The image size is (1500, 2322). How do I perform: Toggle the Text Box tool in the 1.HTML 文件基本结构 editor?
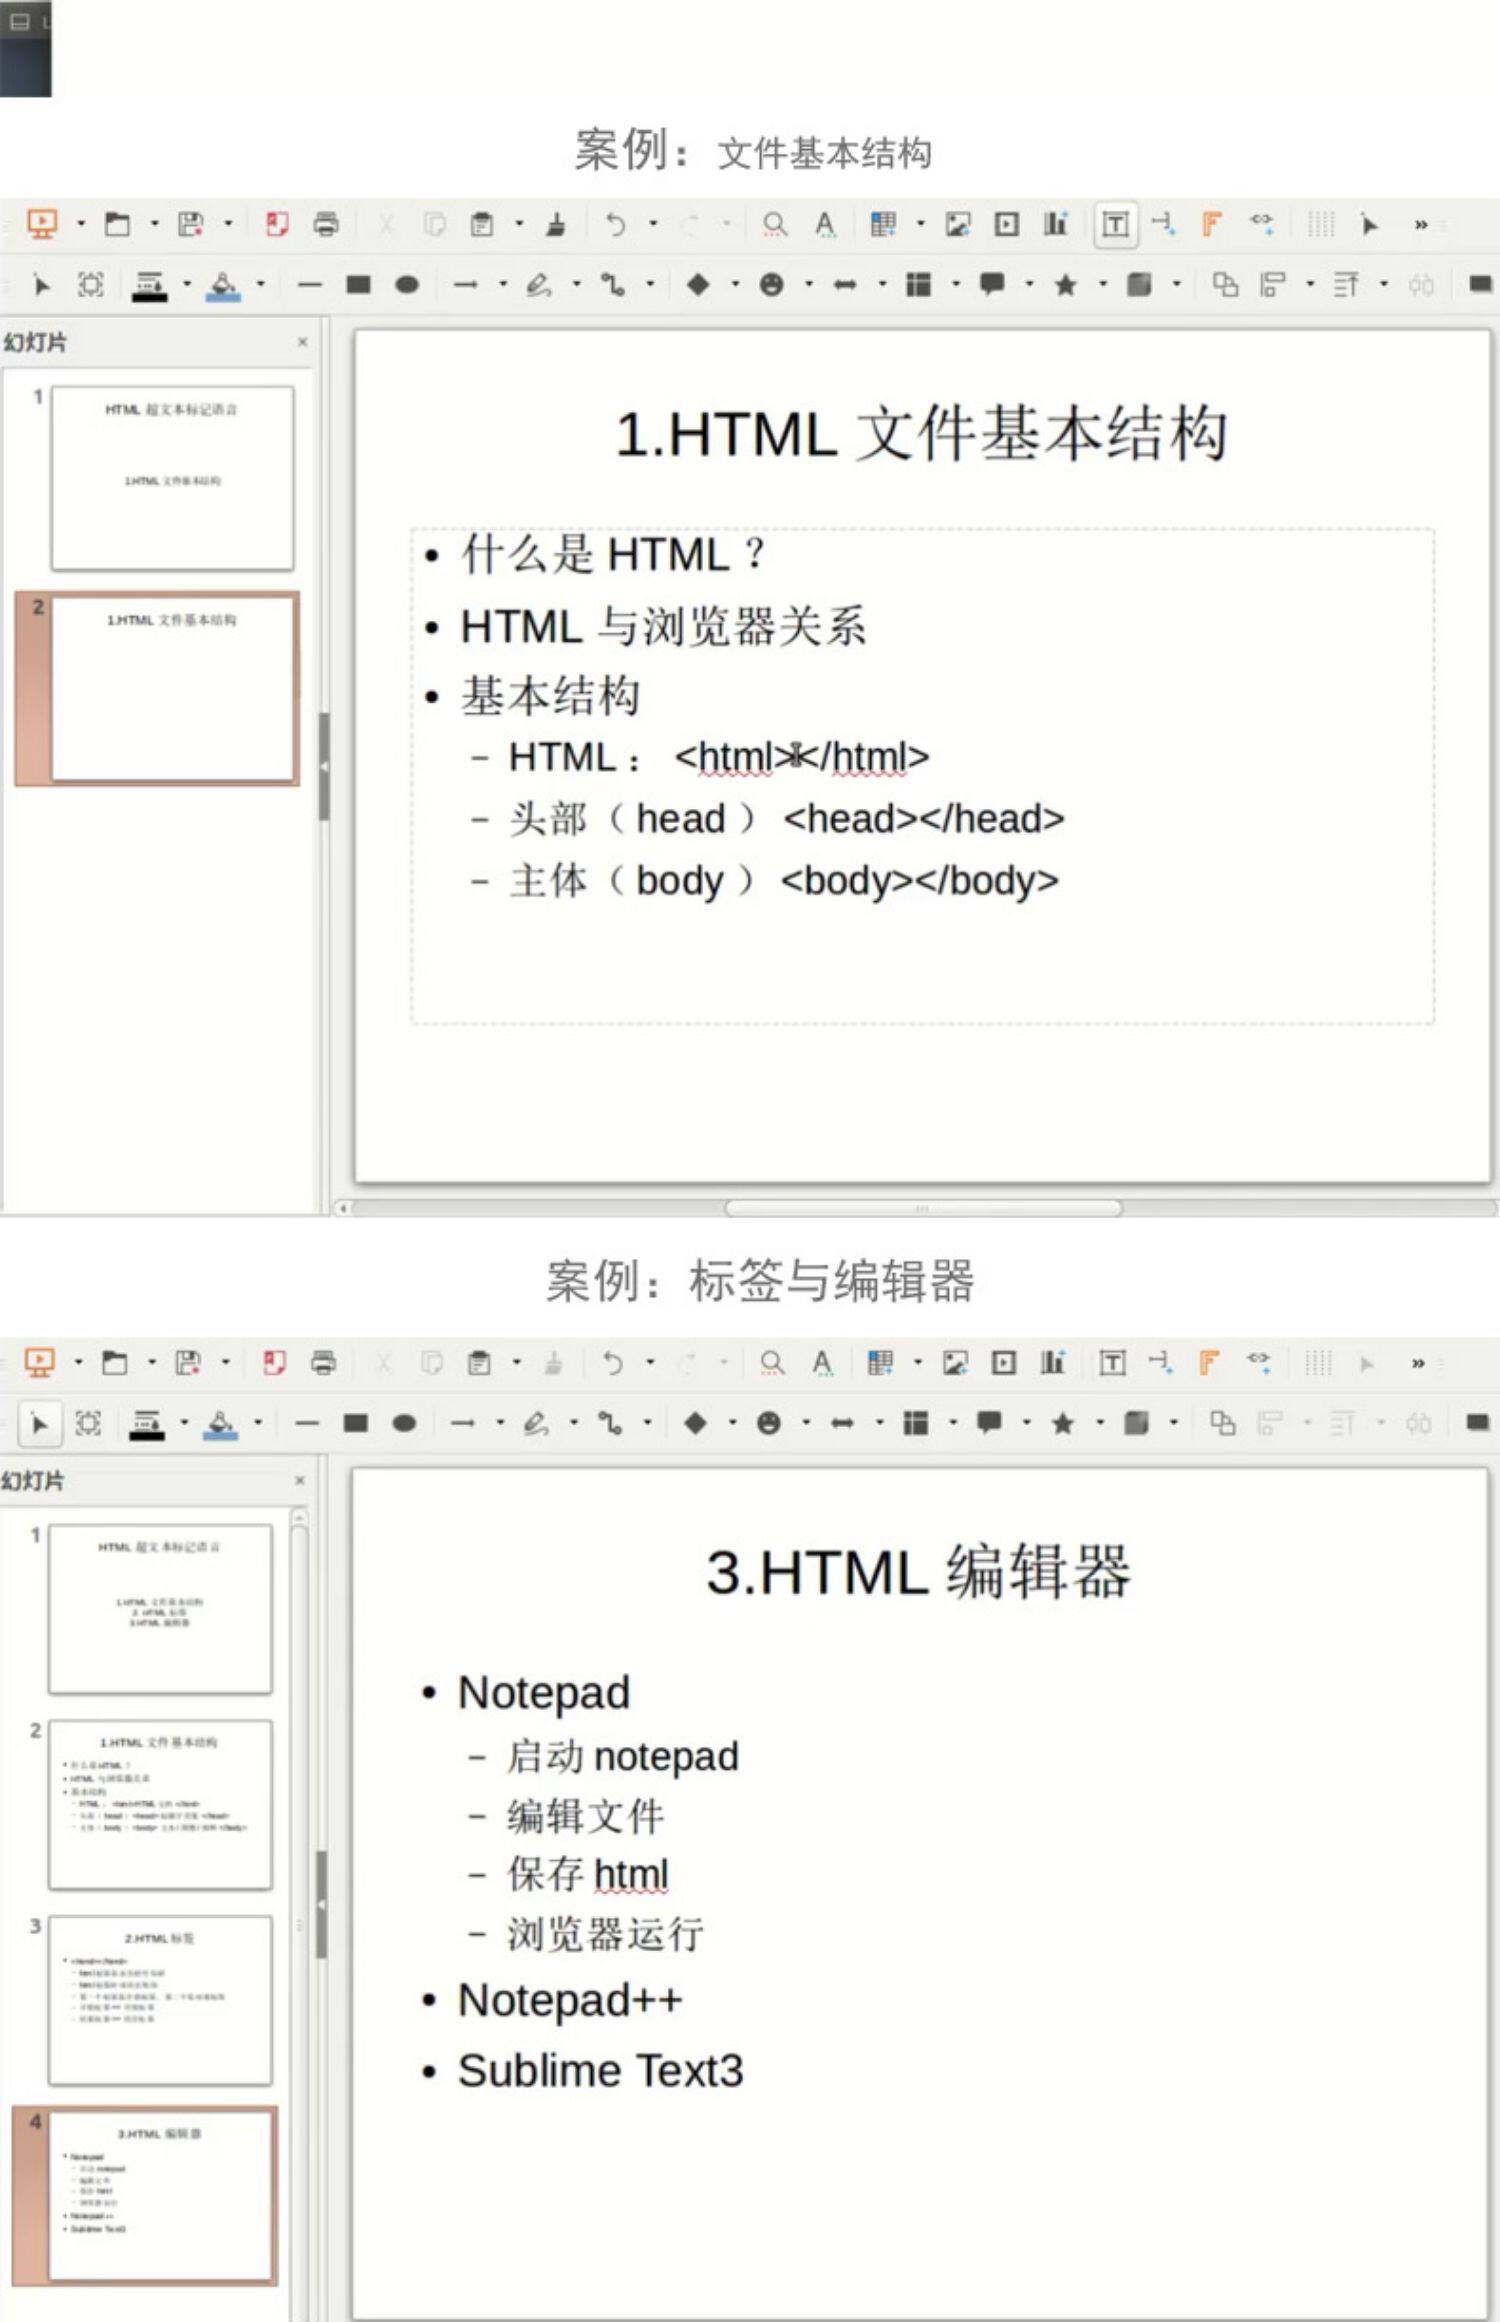point(1115,224)
